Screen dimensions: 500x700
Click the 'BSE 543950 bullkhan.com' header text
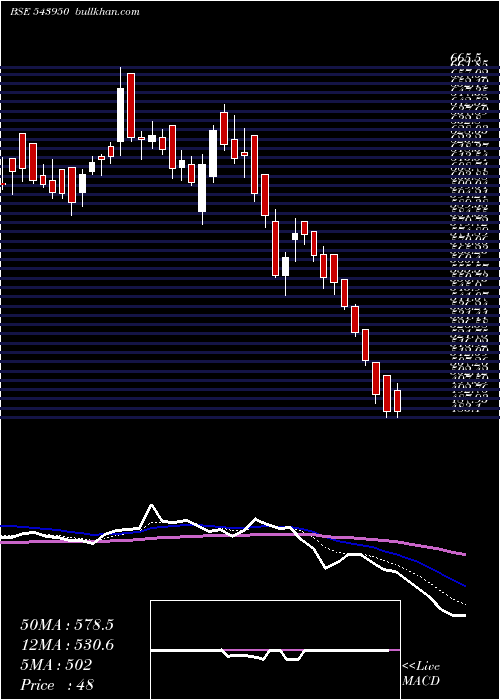click(x=75, y=12)
